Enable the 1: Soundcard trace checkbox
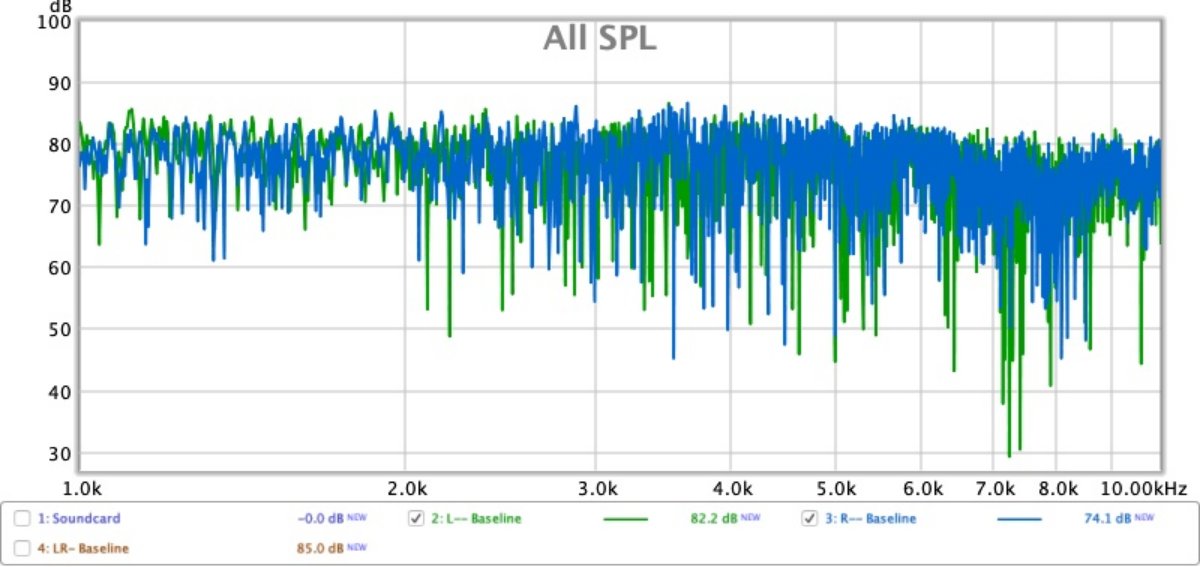 coord(21,519)
